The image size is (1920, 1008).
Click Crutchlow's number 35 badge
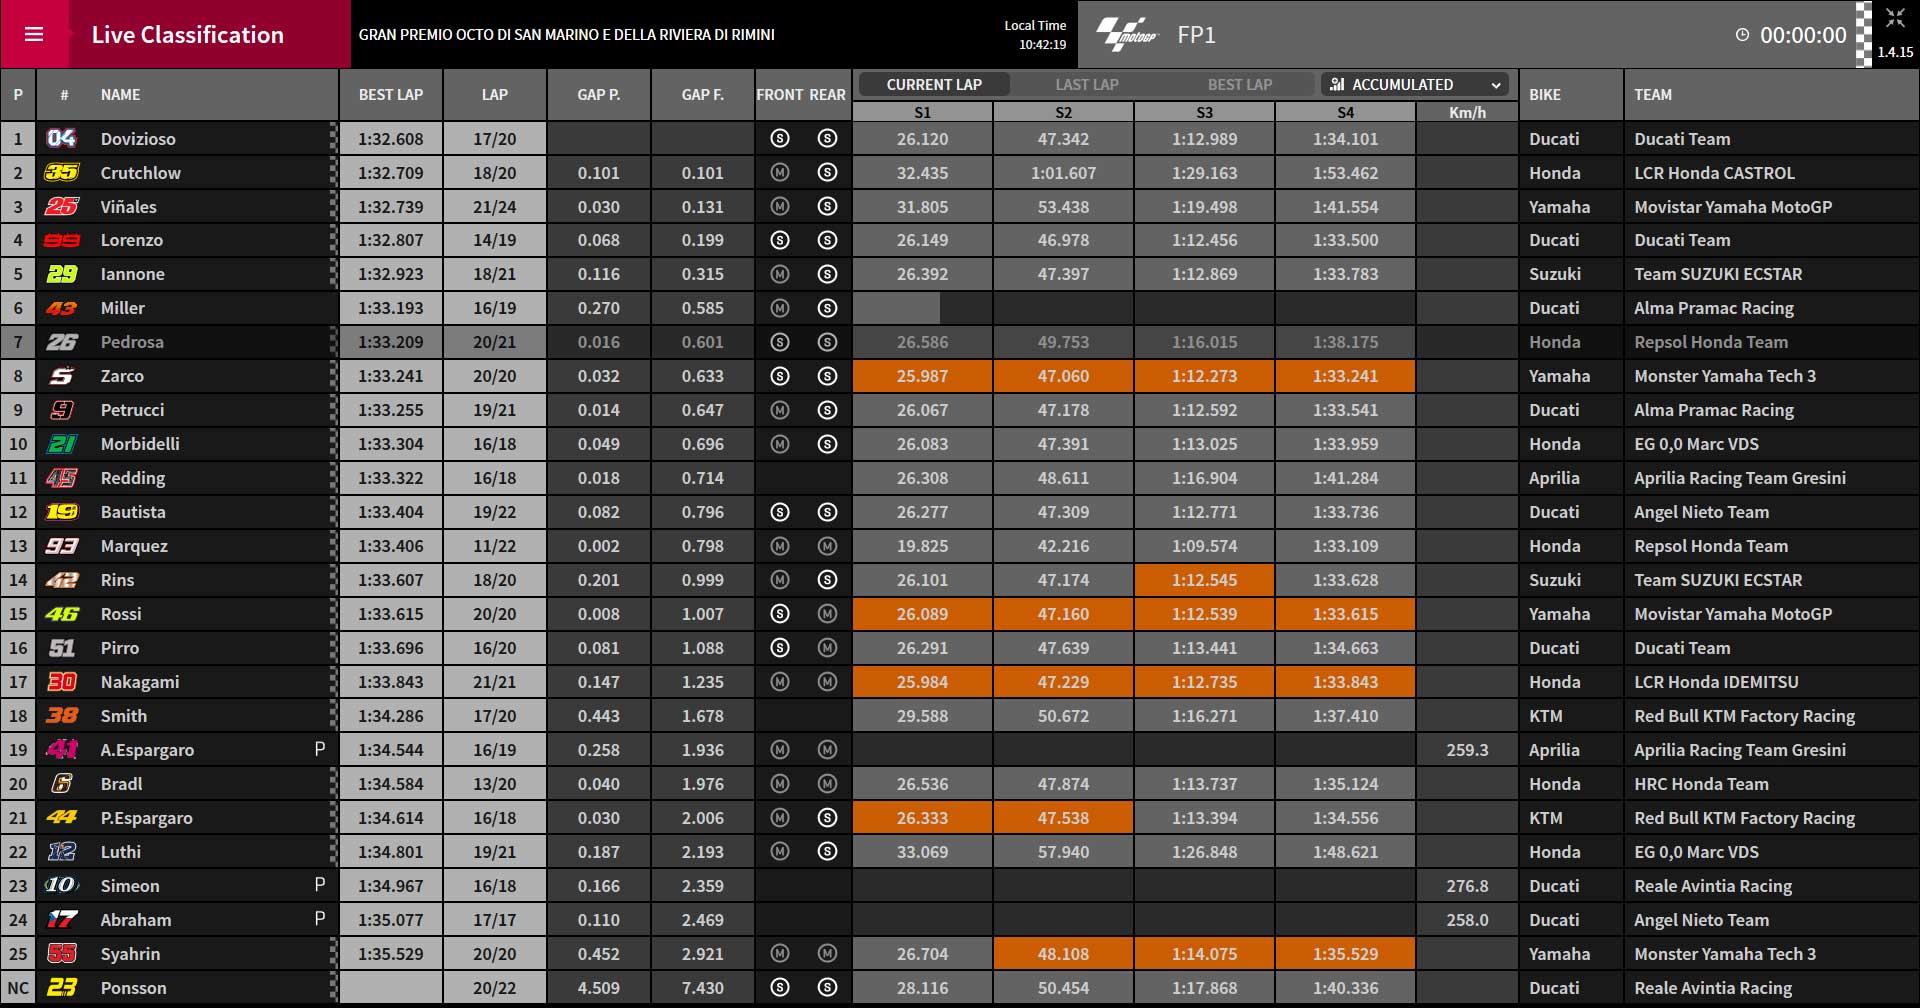pyautogui.click(x=61, y=173)
